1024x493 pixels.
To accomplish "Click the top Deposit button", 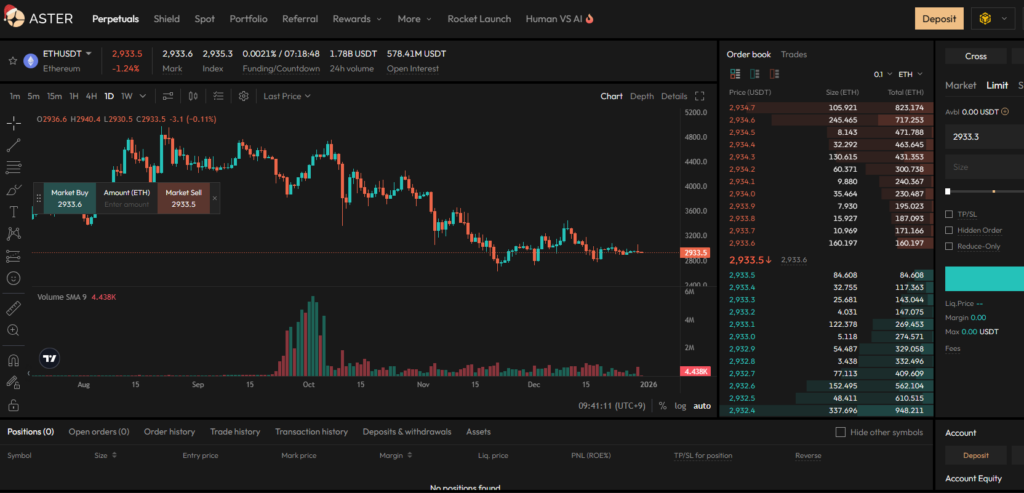I will pyautogui.click(x=939, y=19).
